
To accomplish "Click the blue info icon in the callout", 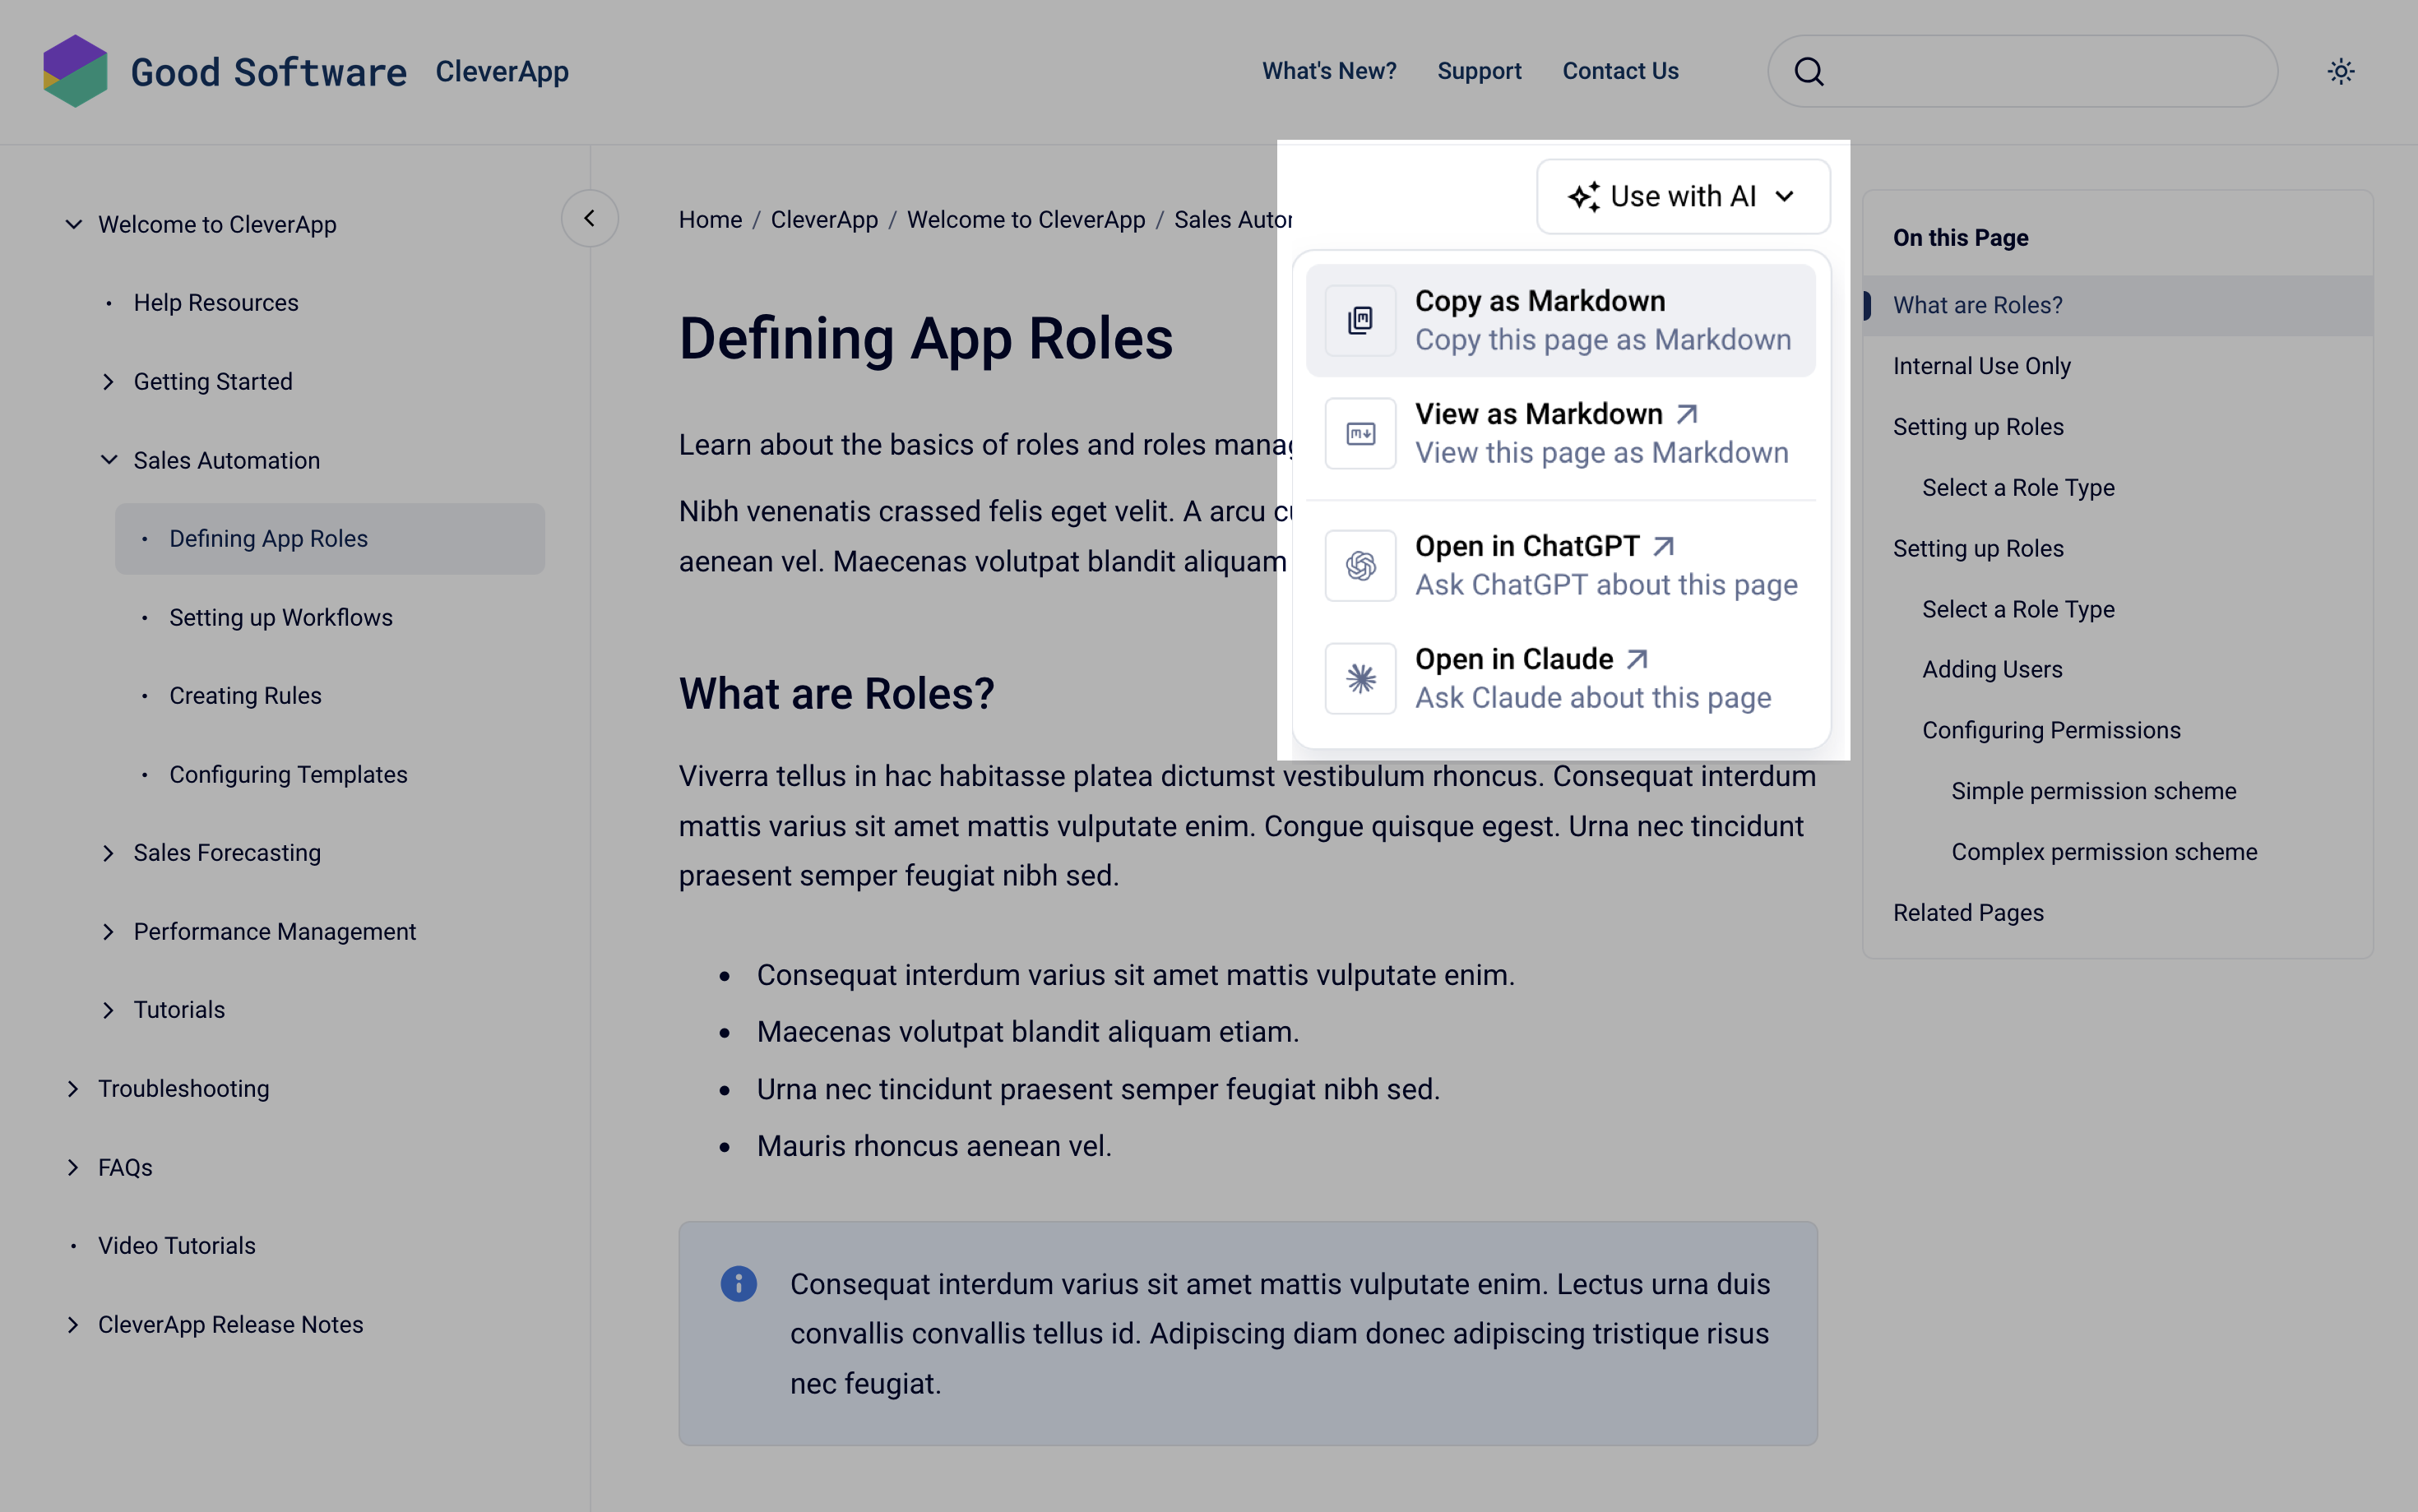I will (x=739, y=1284).
